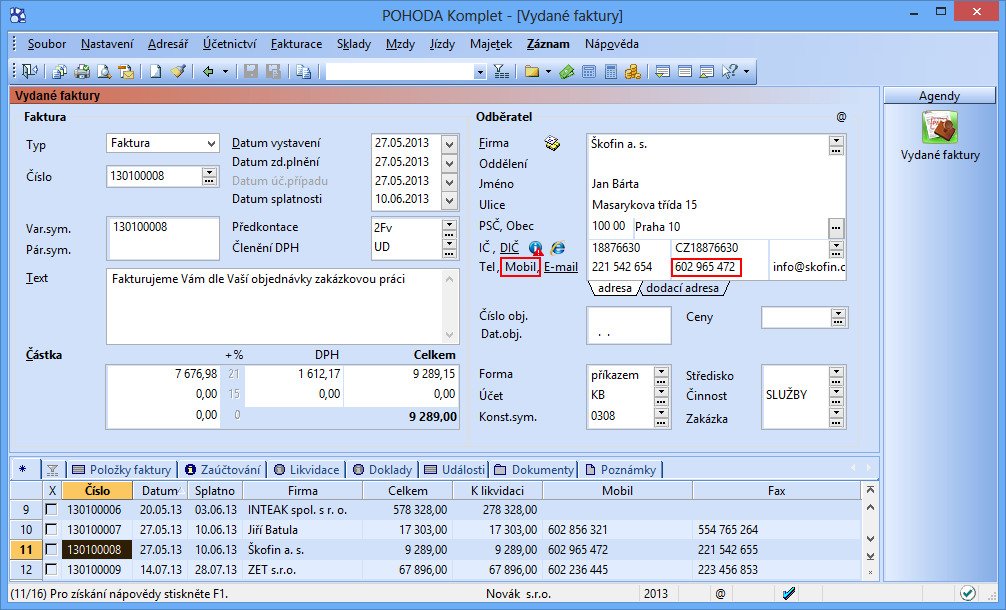The height and width of the screenshot is (610, 1006).
Task: Click the blue checkmark in status bar
Action: click(x=789, y=593)
